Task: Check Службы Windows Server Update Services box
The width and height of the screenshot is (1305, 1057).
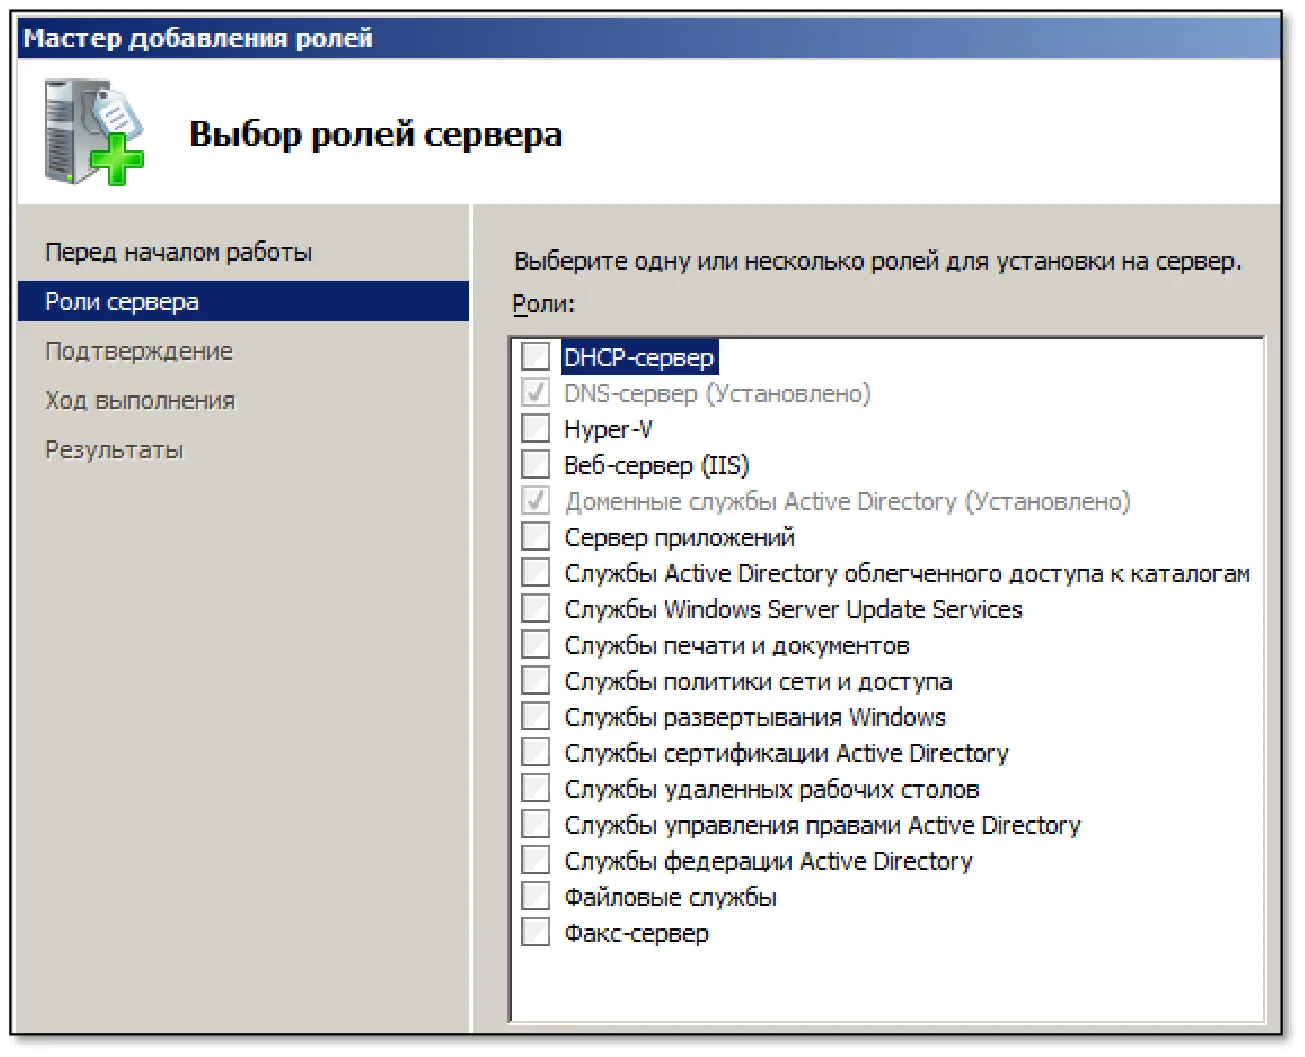Action: tap(536, 608)
